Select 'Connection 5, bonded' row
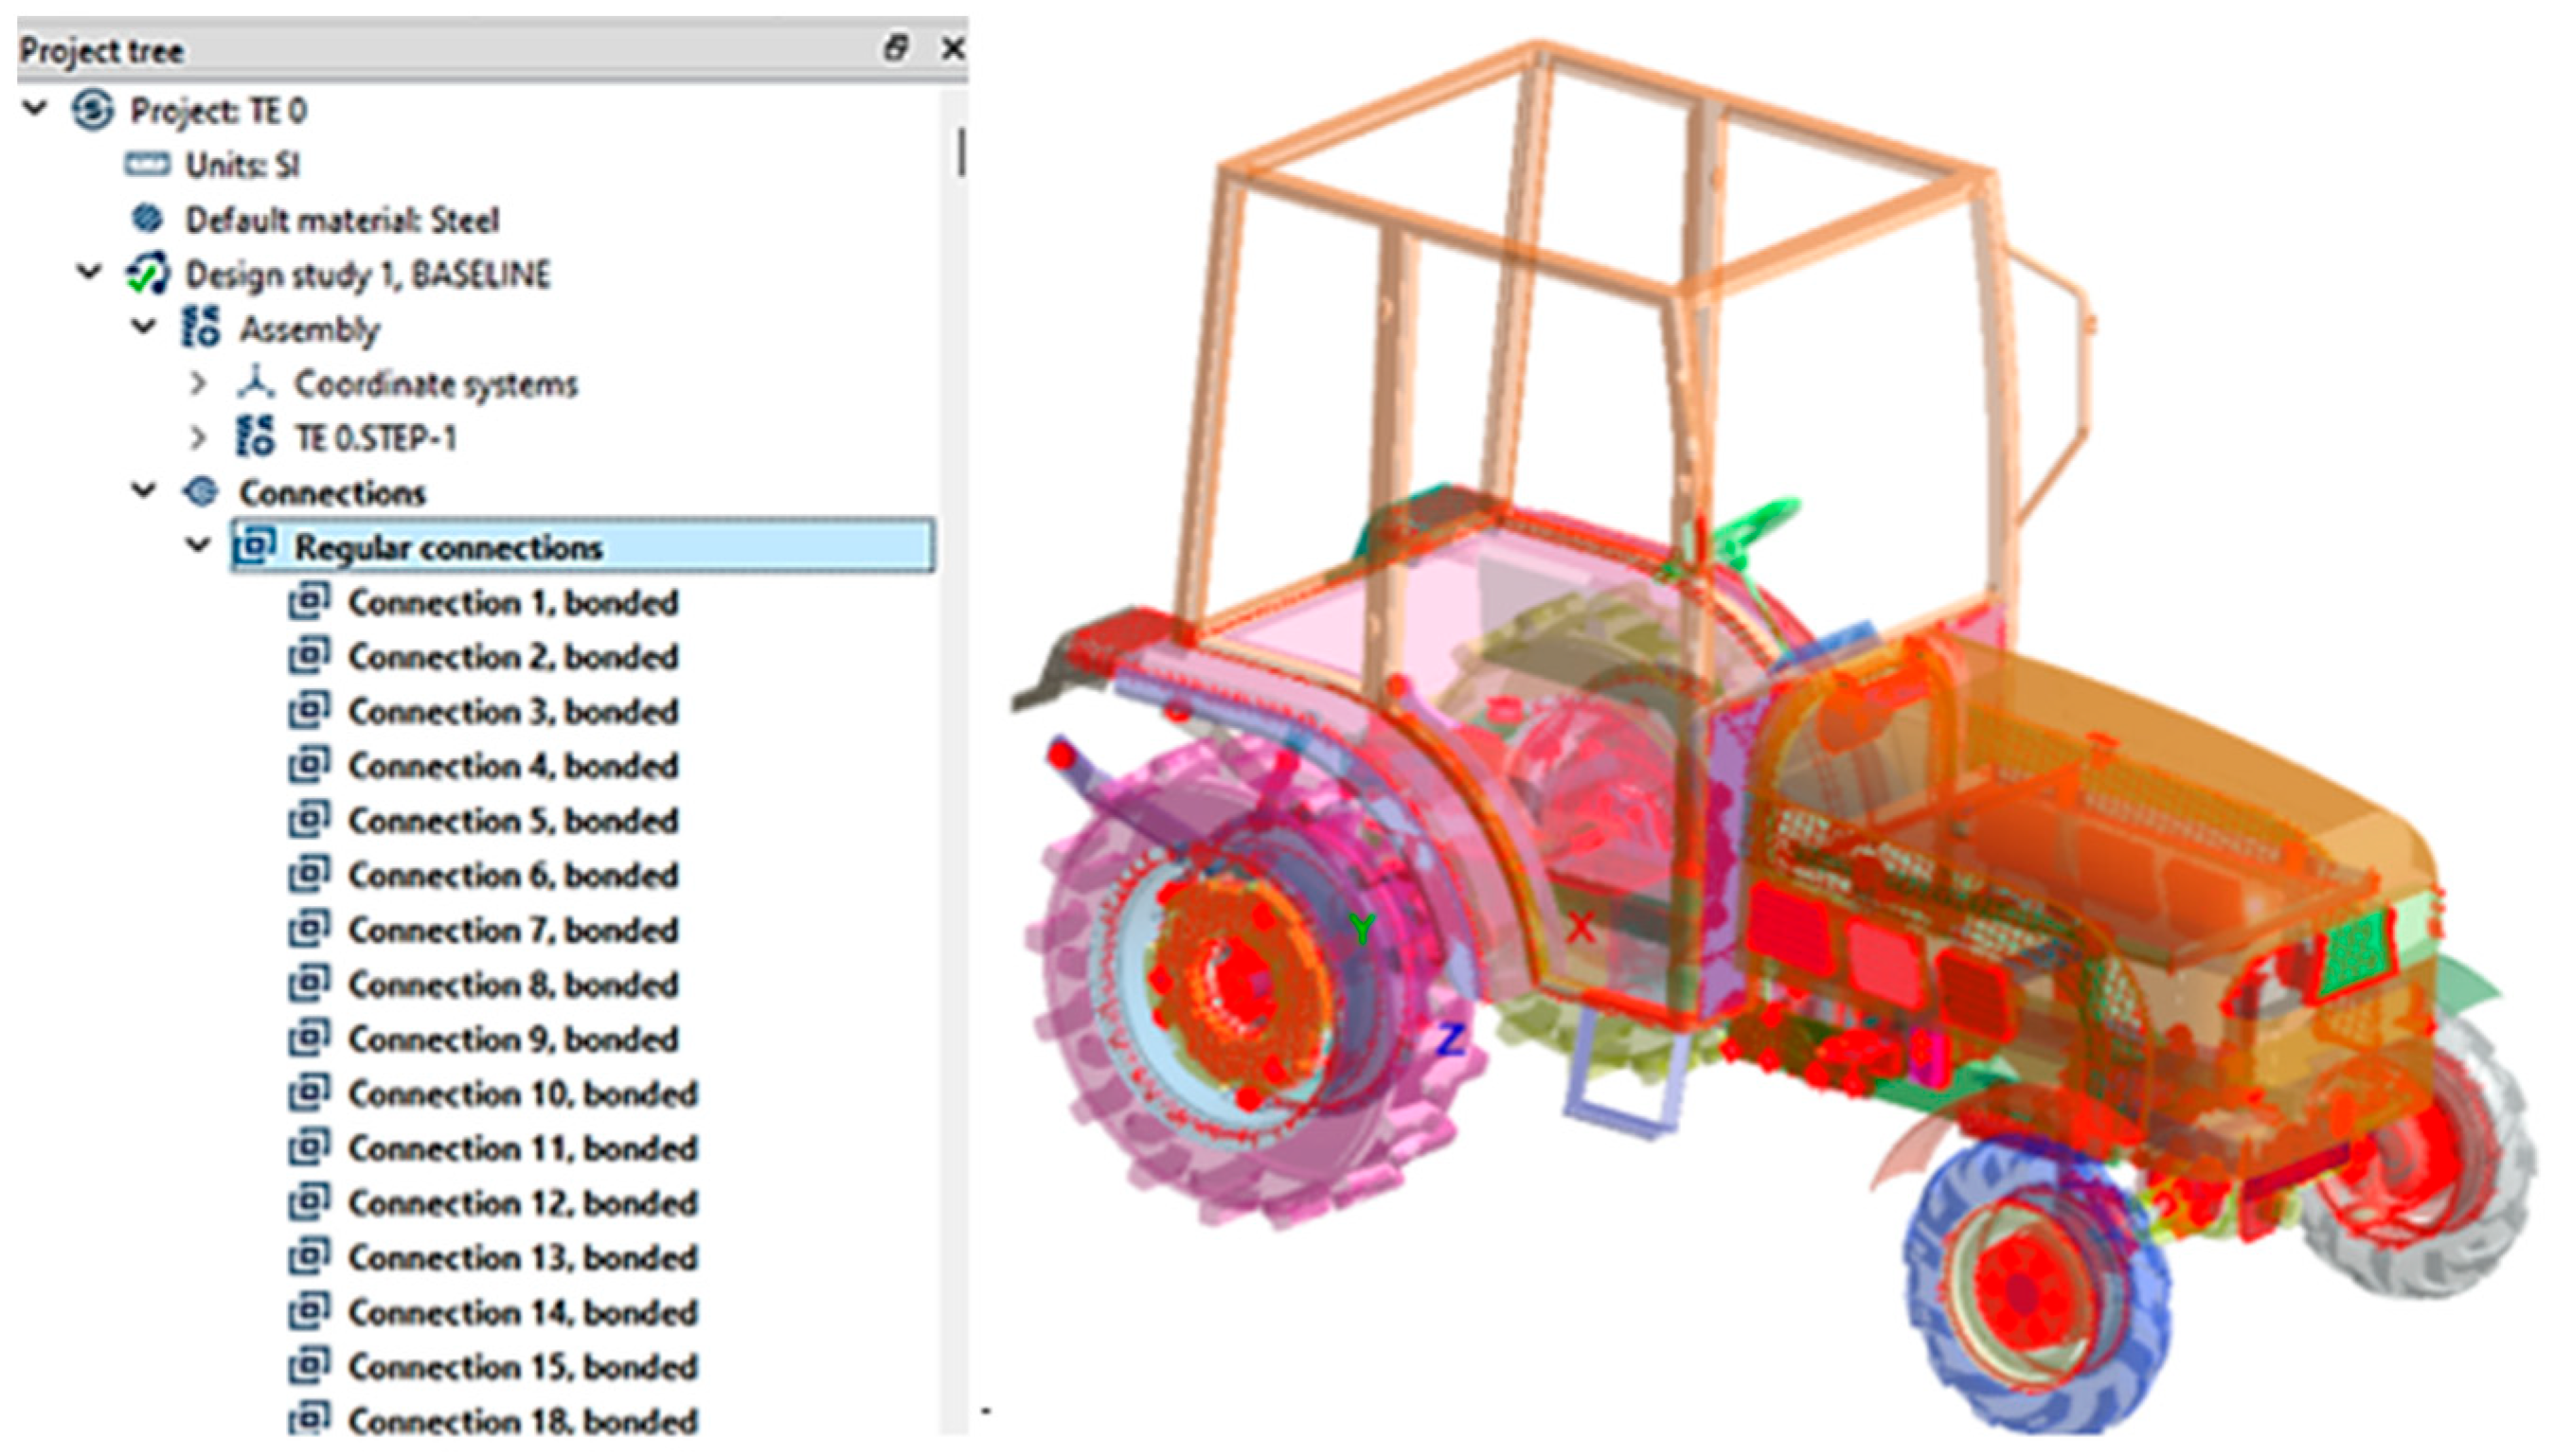The height and width of the screenshot is (1456, 2555). (x=513, y=820)
